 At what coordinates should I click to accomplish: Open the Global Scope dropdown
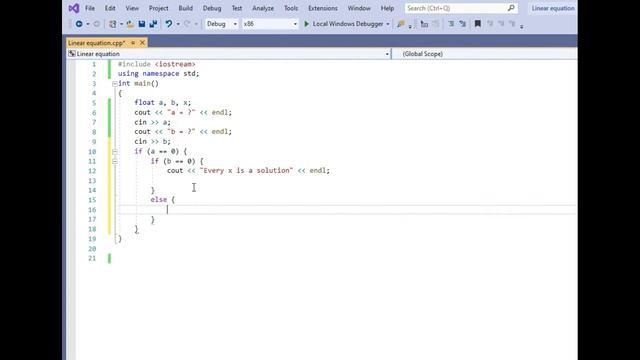(485, 54)
